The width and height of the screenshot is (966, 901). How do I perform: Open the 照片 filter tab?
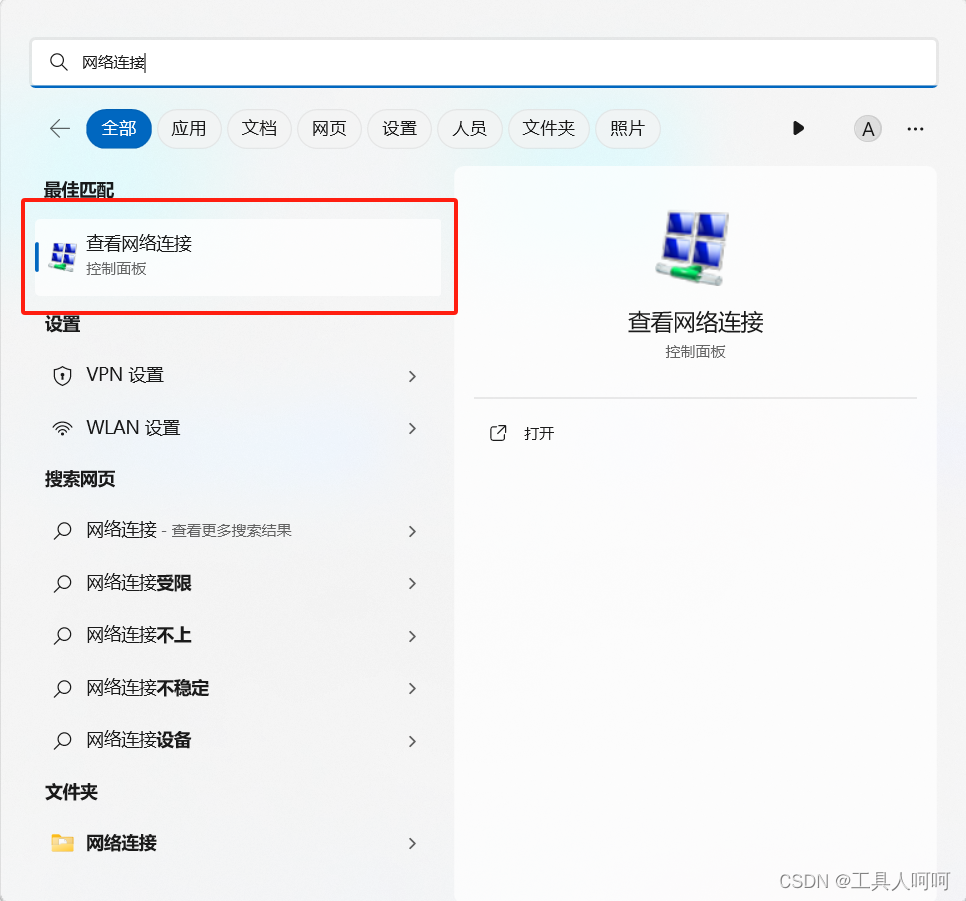click(628, 129)
